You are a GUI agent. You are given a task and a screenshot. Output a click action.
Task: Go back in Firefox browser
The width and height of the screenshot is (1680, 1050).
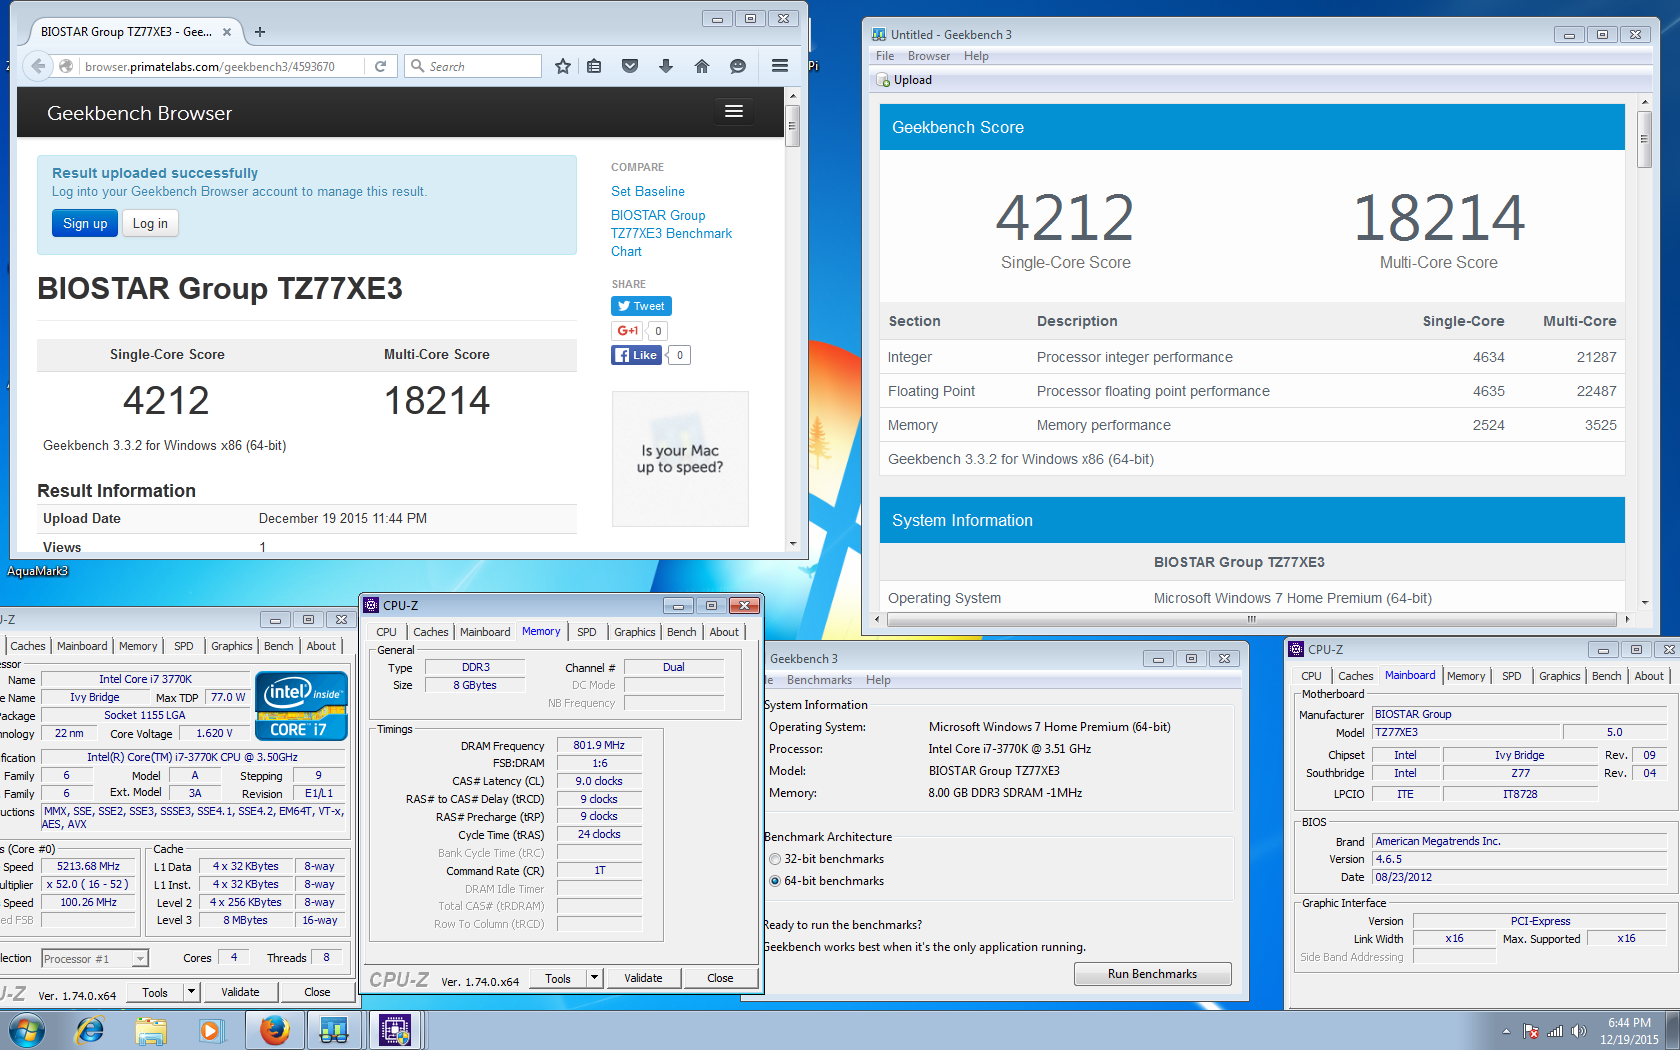[38, 66]
